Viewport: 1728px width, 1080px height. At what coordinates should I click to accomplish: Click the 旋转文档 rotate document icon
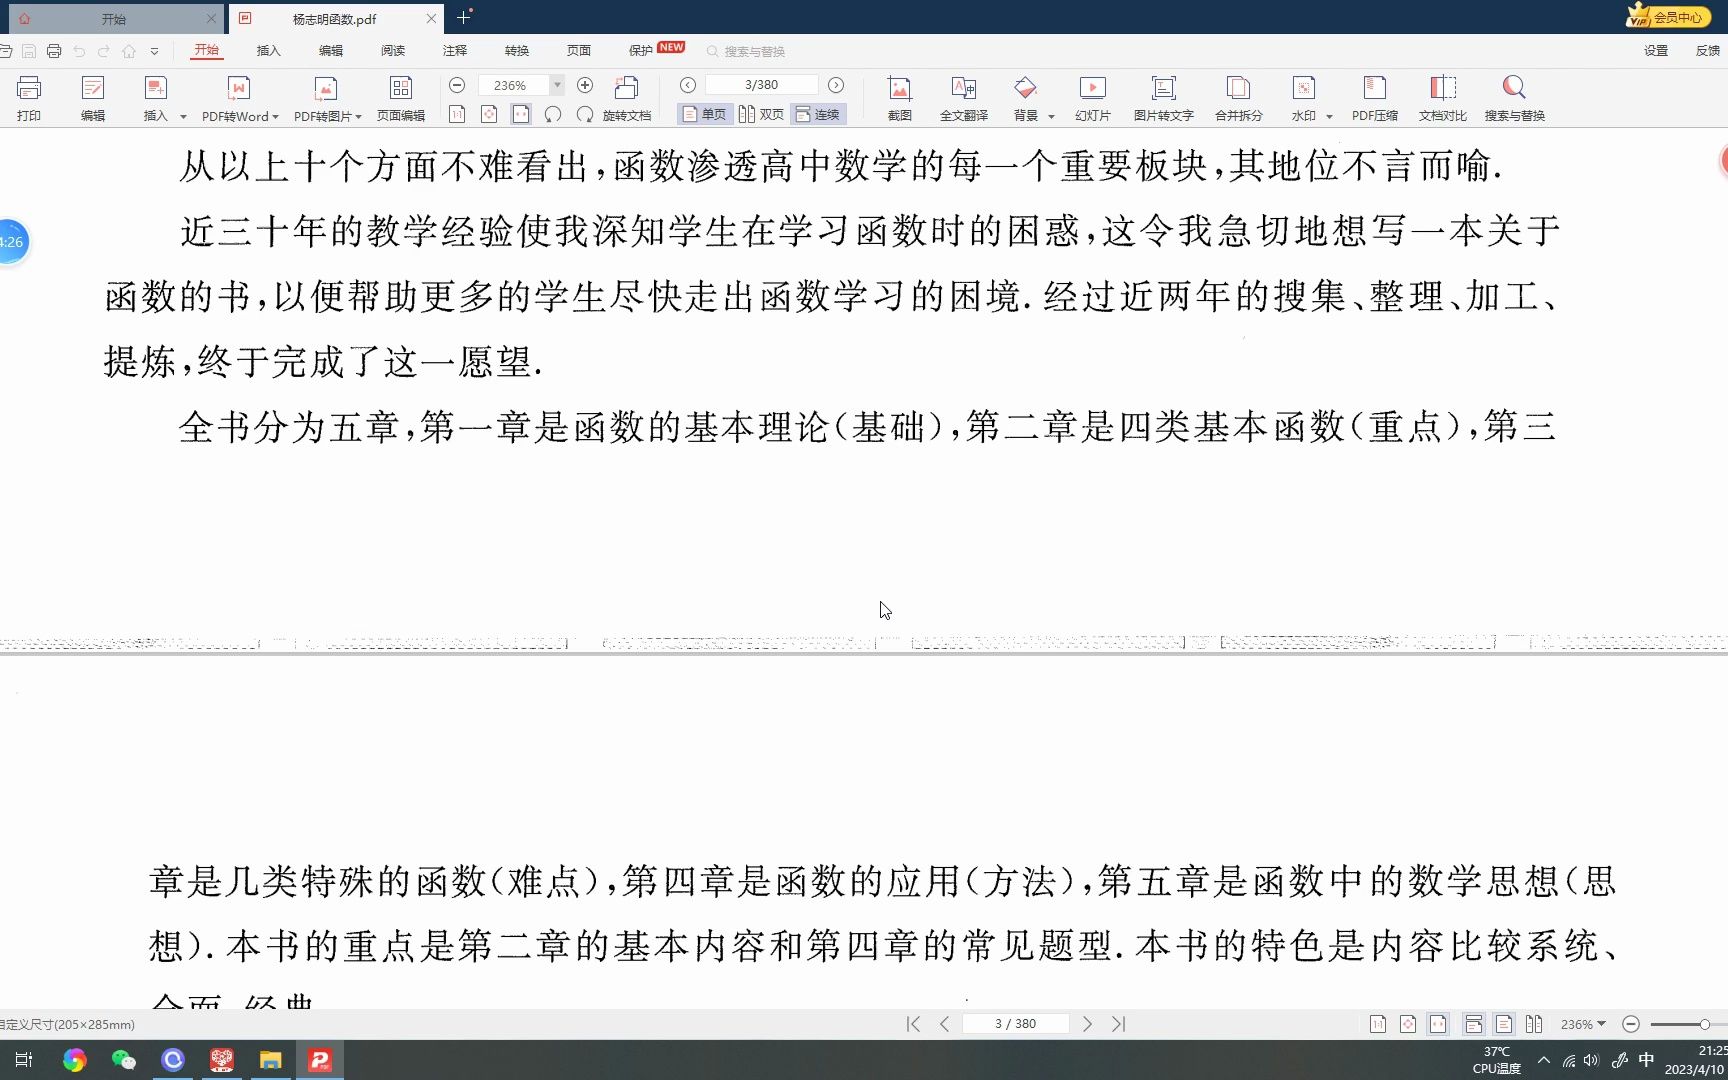click(627, 98)
